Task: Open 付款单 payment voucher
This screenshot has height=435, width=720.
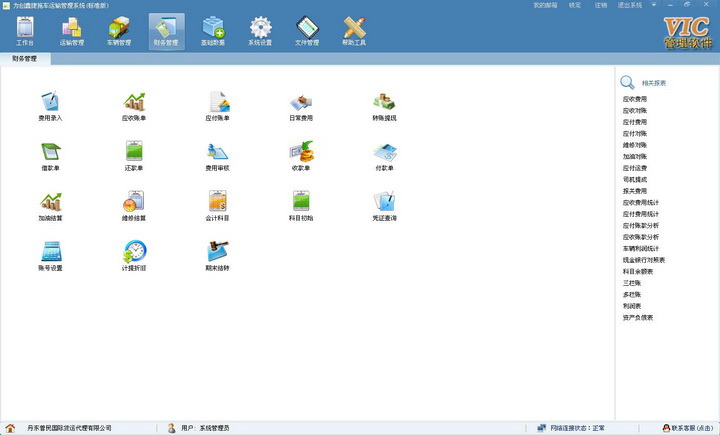Action: [384, 156]
